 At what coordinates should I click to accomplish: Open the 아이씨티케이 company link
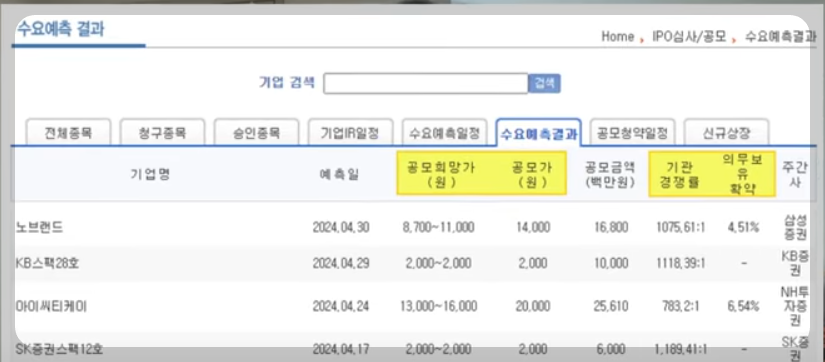pyautogui.click(x=51, y=306)
